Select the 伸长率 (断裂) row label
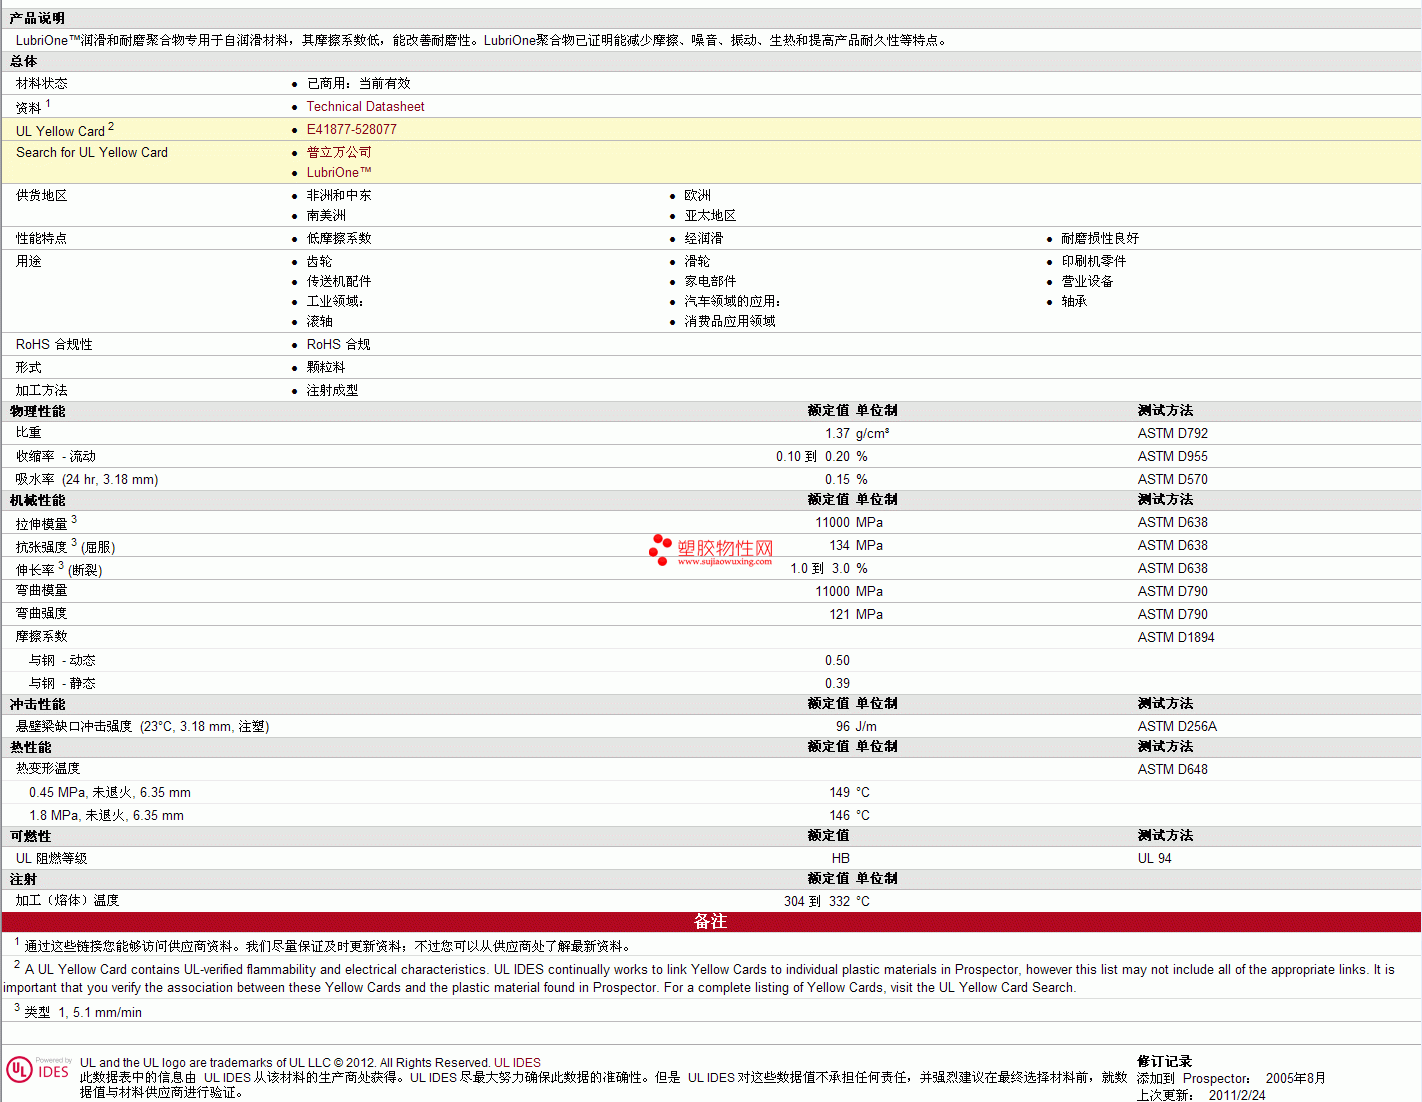 59,568
